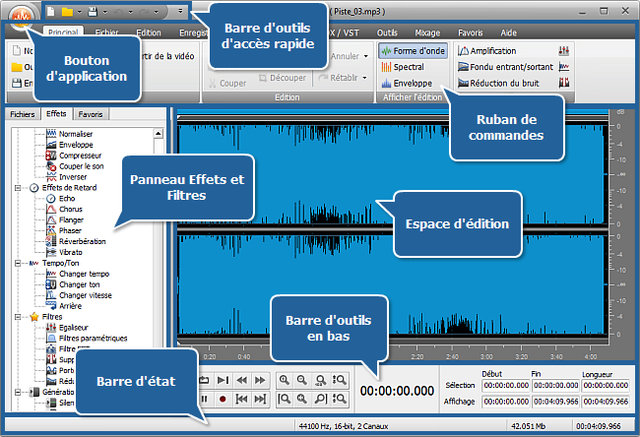
Task: Click the pause button
Action: click(x=204, y=399)
